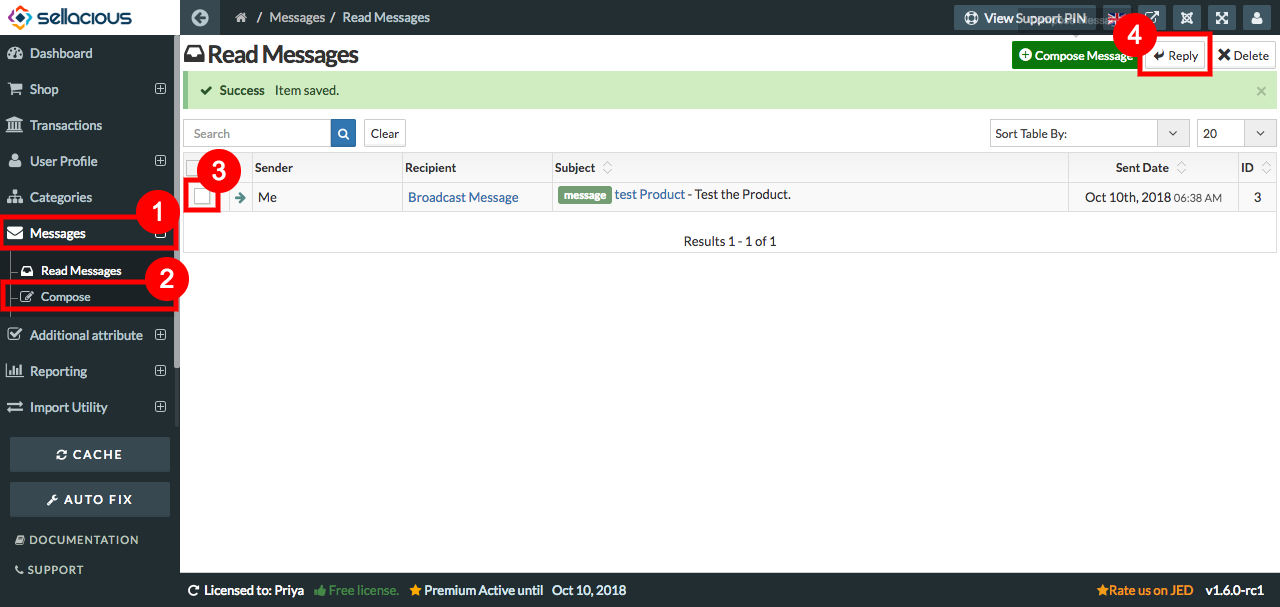The height and width of the screenshot is (607, 1280).
Task: Click the Clear button
Action: pos(385,133)
